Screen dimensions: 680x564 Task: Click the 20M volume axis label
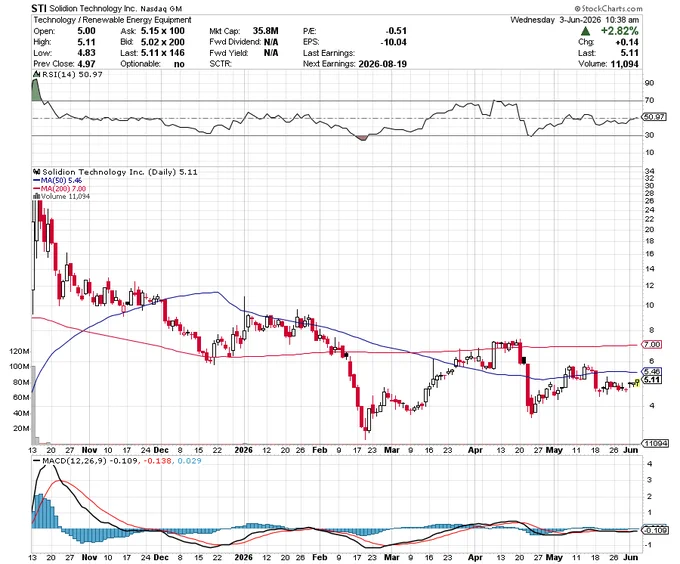coord(21,429)
